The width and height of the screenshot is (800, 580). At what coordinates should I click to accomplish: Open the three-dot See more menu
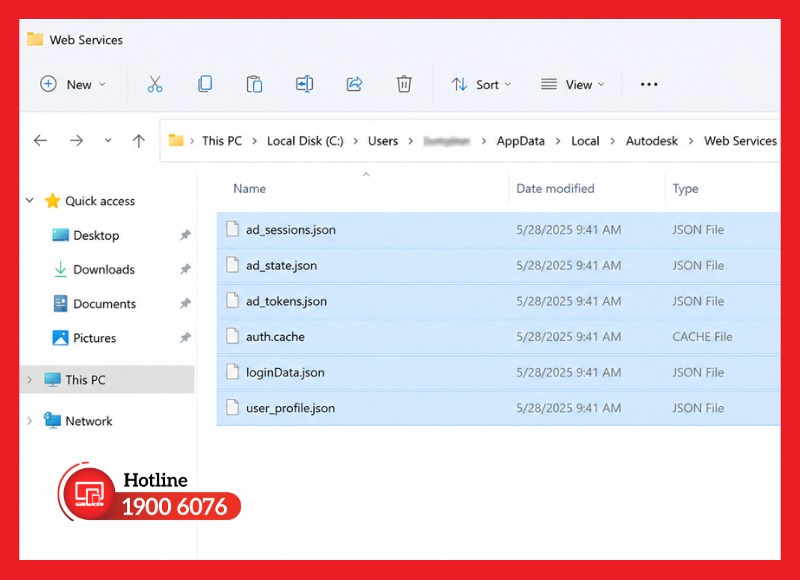pos(649,84)
